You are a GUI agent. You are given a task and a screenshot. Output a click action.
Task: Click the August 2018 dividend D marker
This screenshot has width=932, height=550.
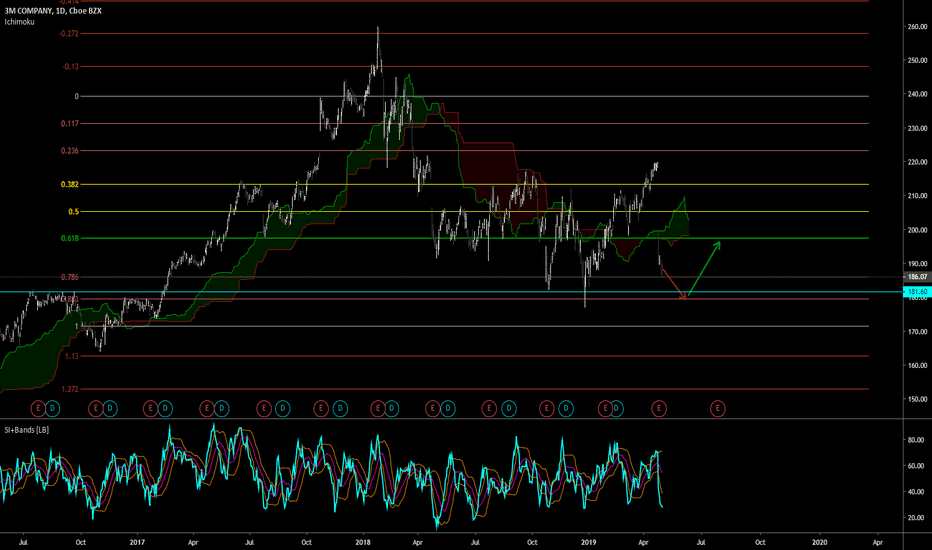point(508,408)
